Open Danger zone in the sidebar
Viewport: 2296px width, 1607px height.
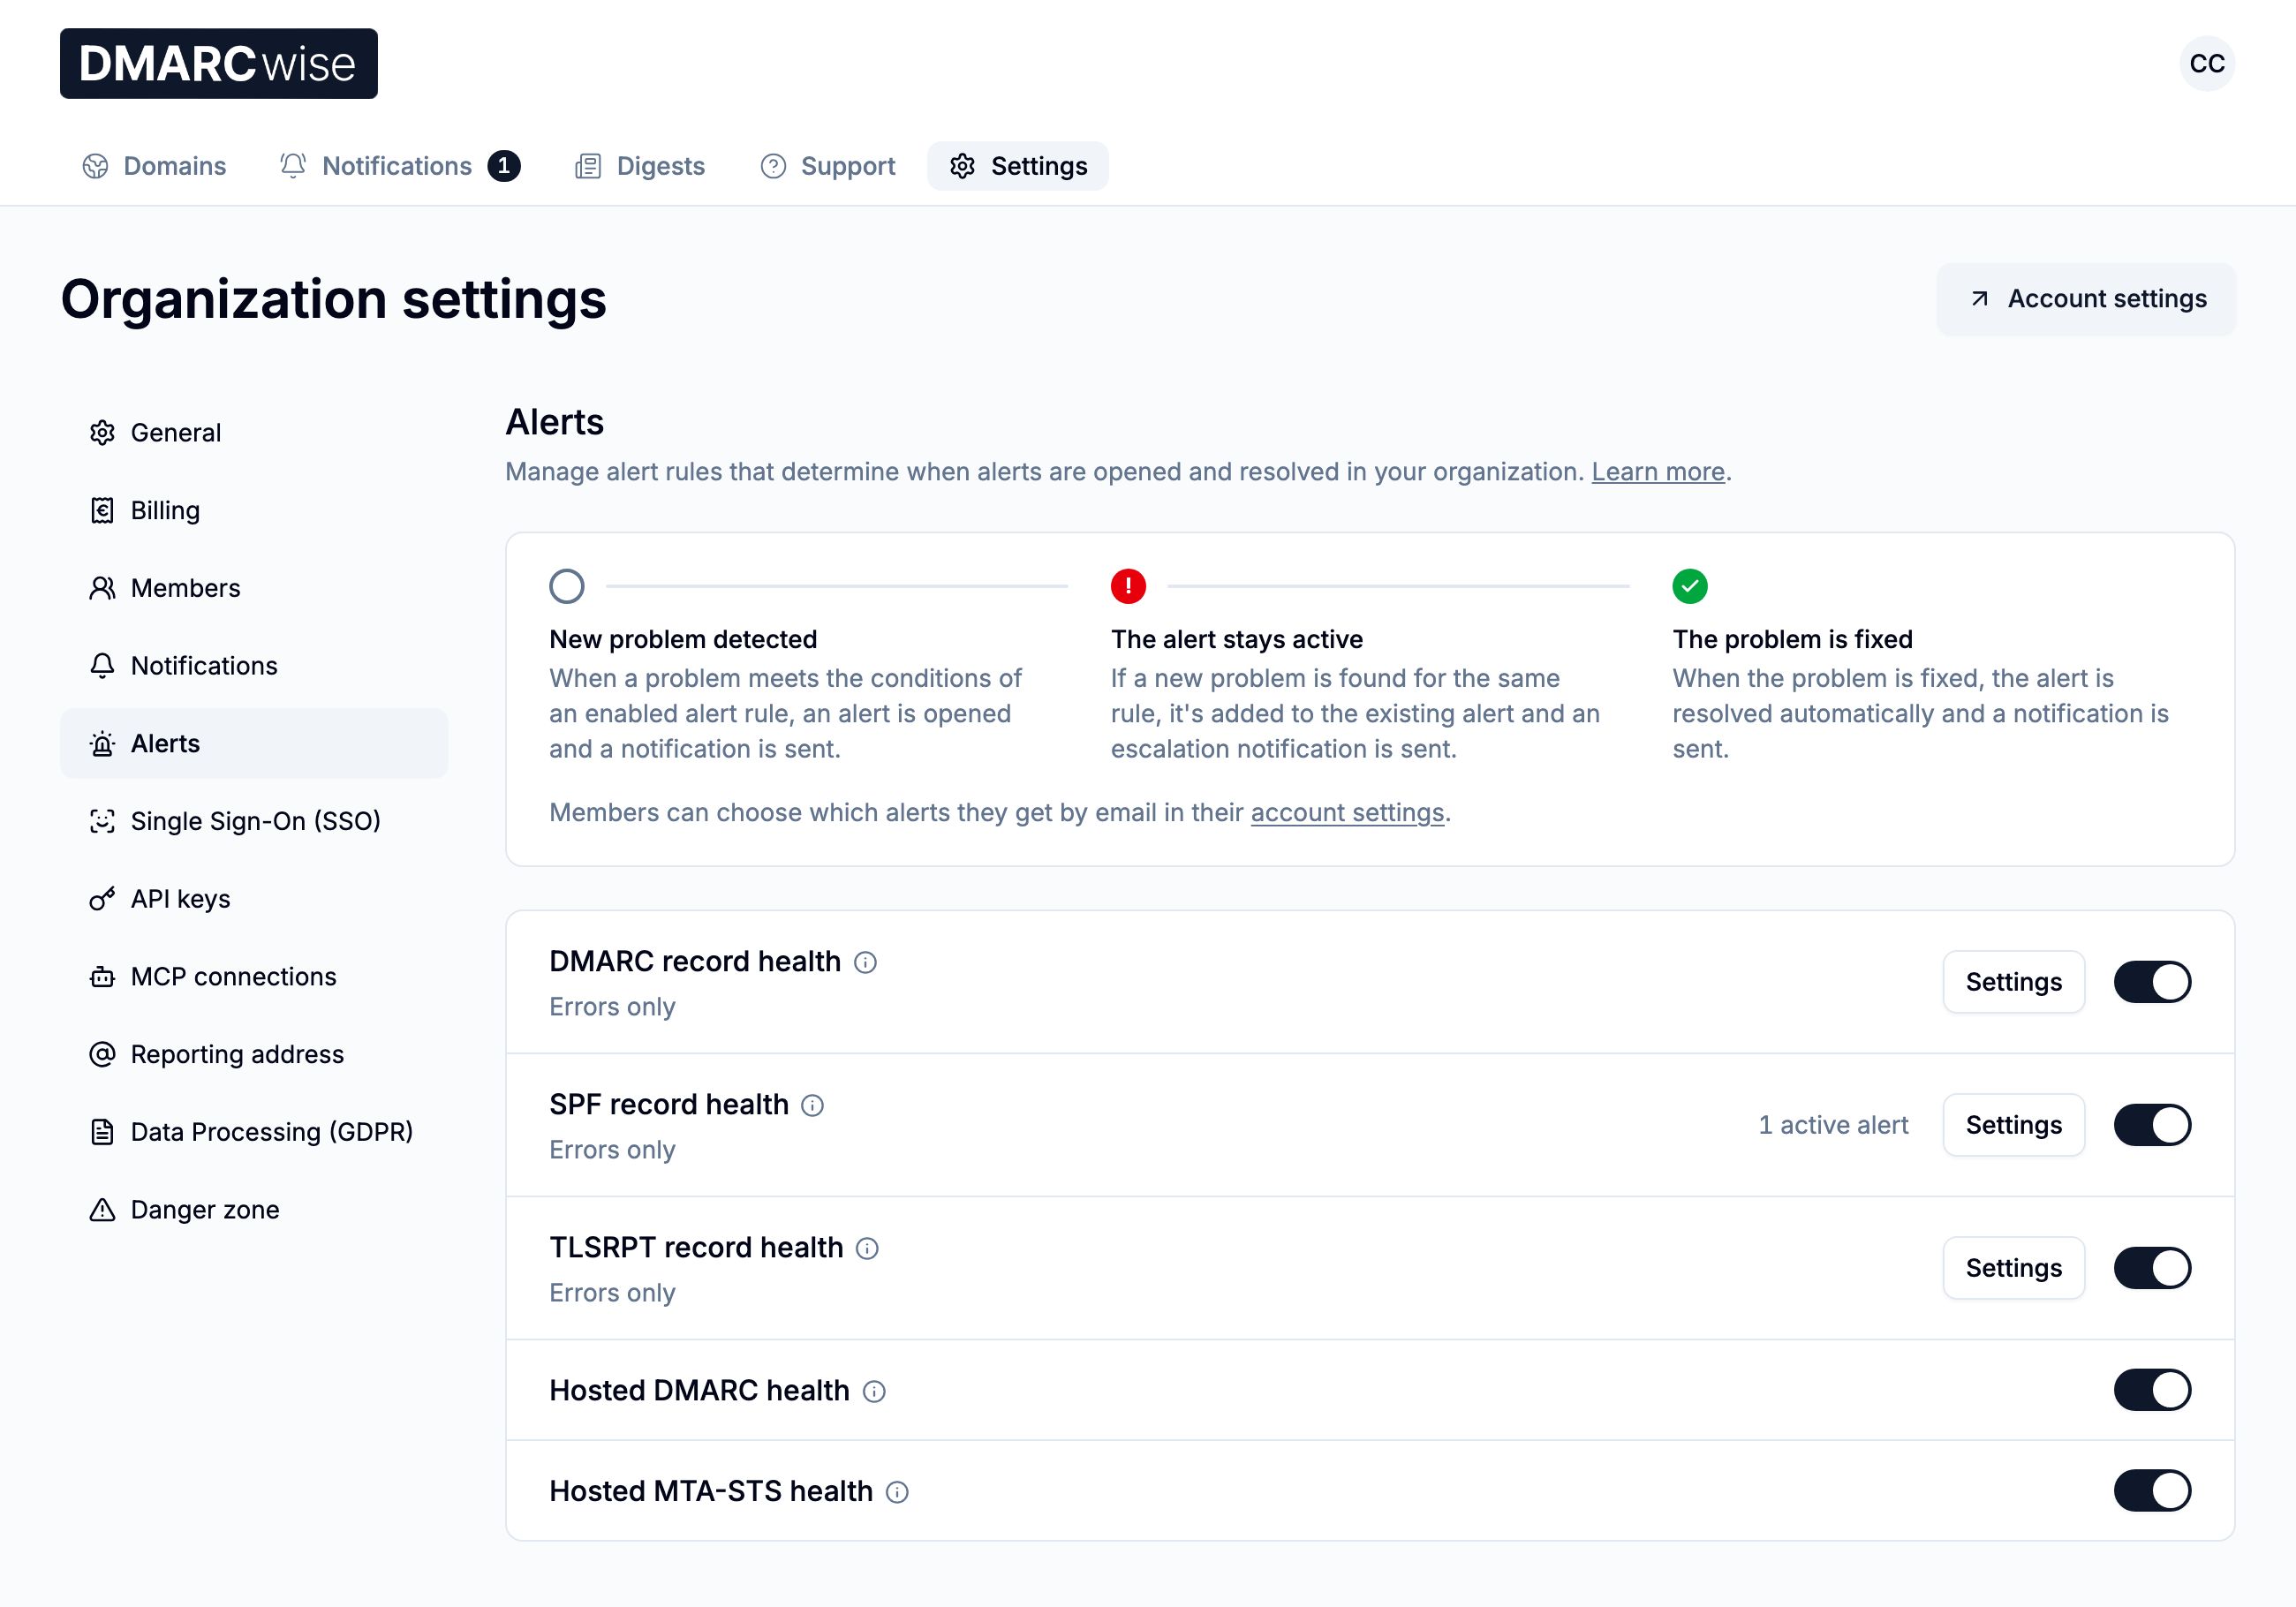254,1210
